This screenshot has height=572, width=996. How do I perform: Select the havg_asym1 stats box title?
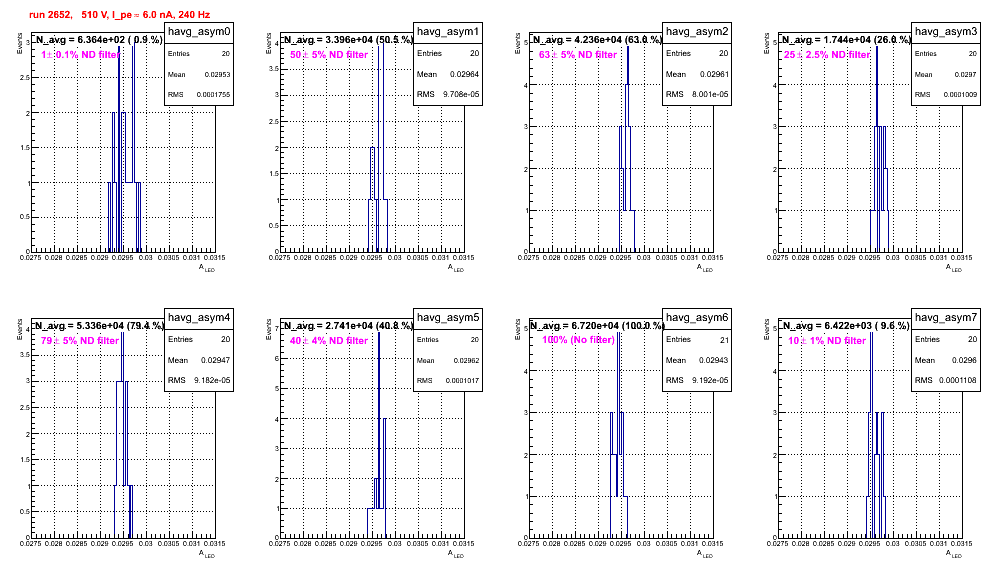click(448, 31)
